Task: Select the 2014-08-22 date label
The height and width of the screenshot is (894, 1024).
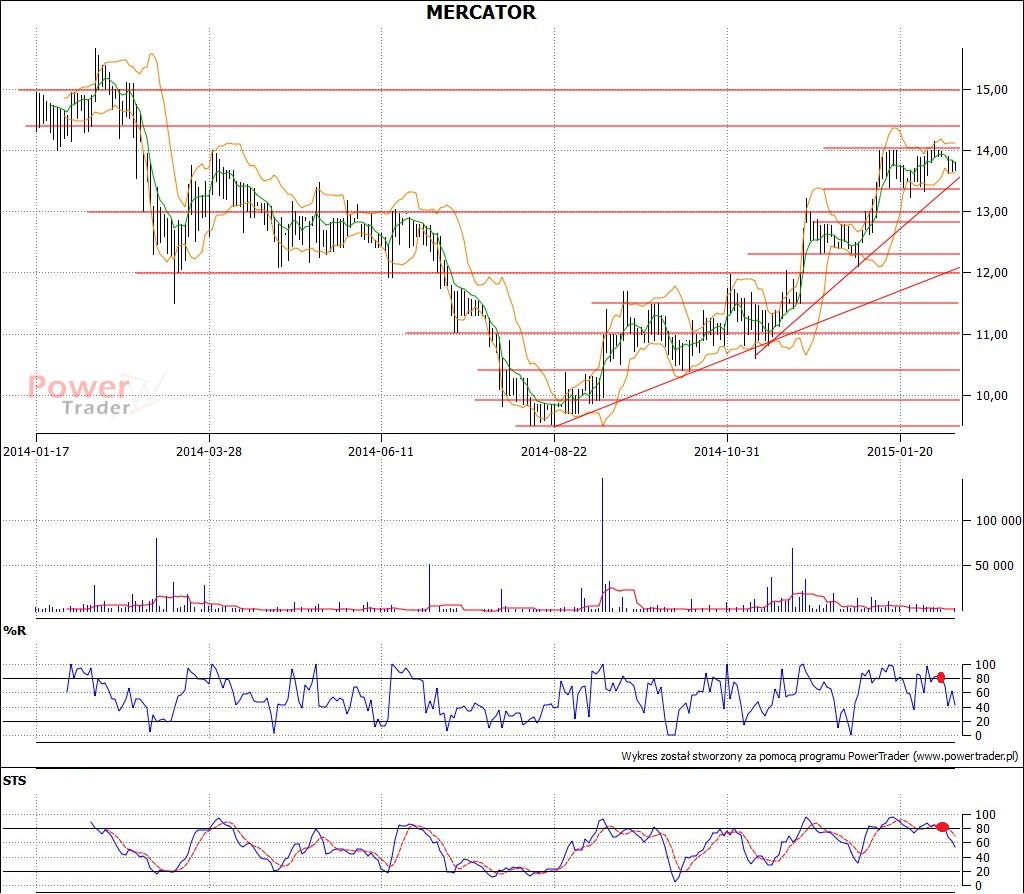Action: [x=554, y=451]
